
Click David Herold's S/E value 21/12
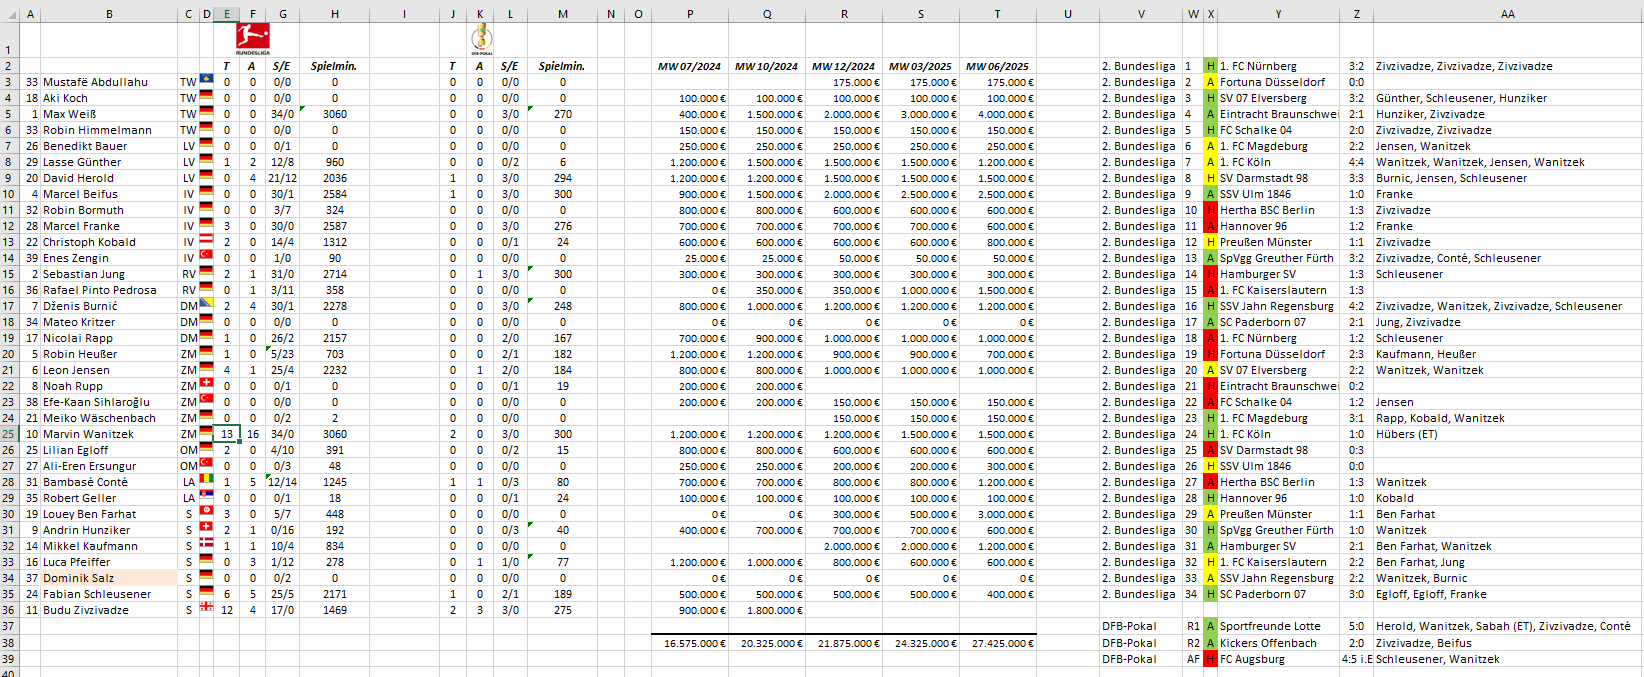(283, 178)
